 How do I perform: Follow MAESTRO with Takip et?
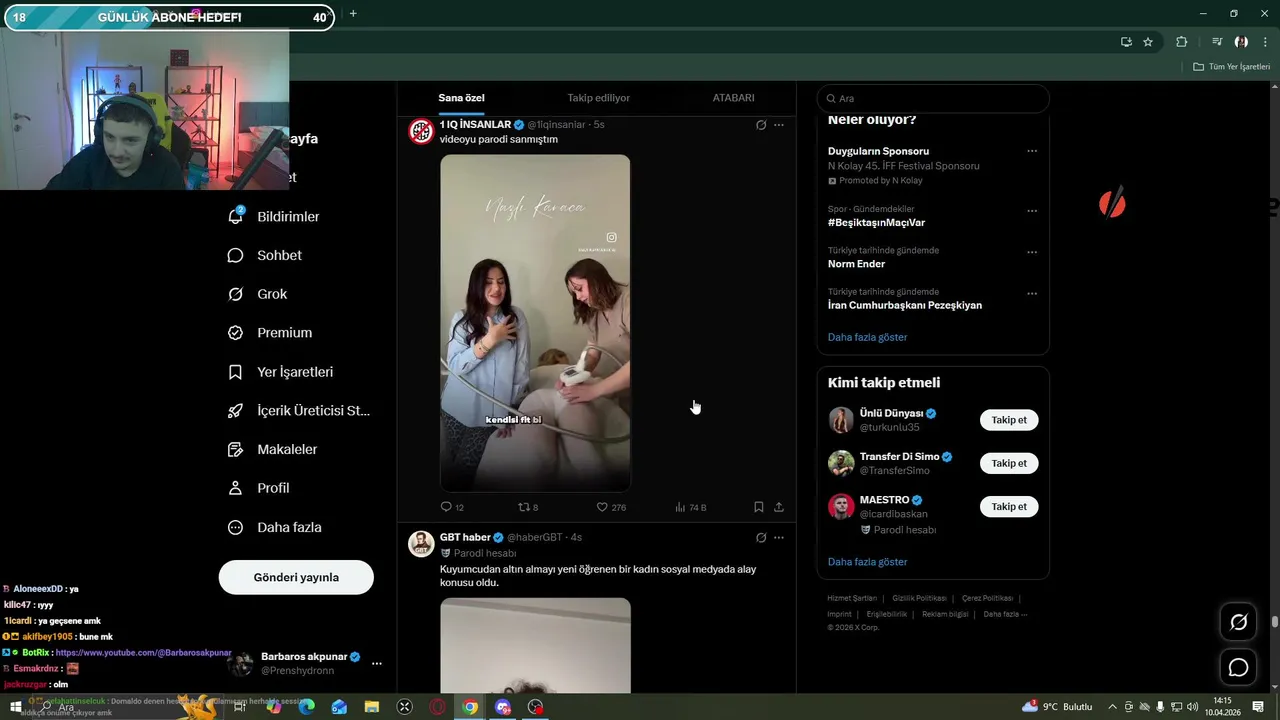coord(1009,506)
